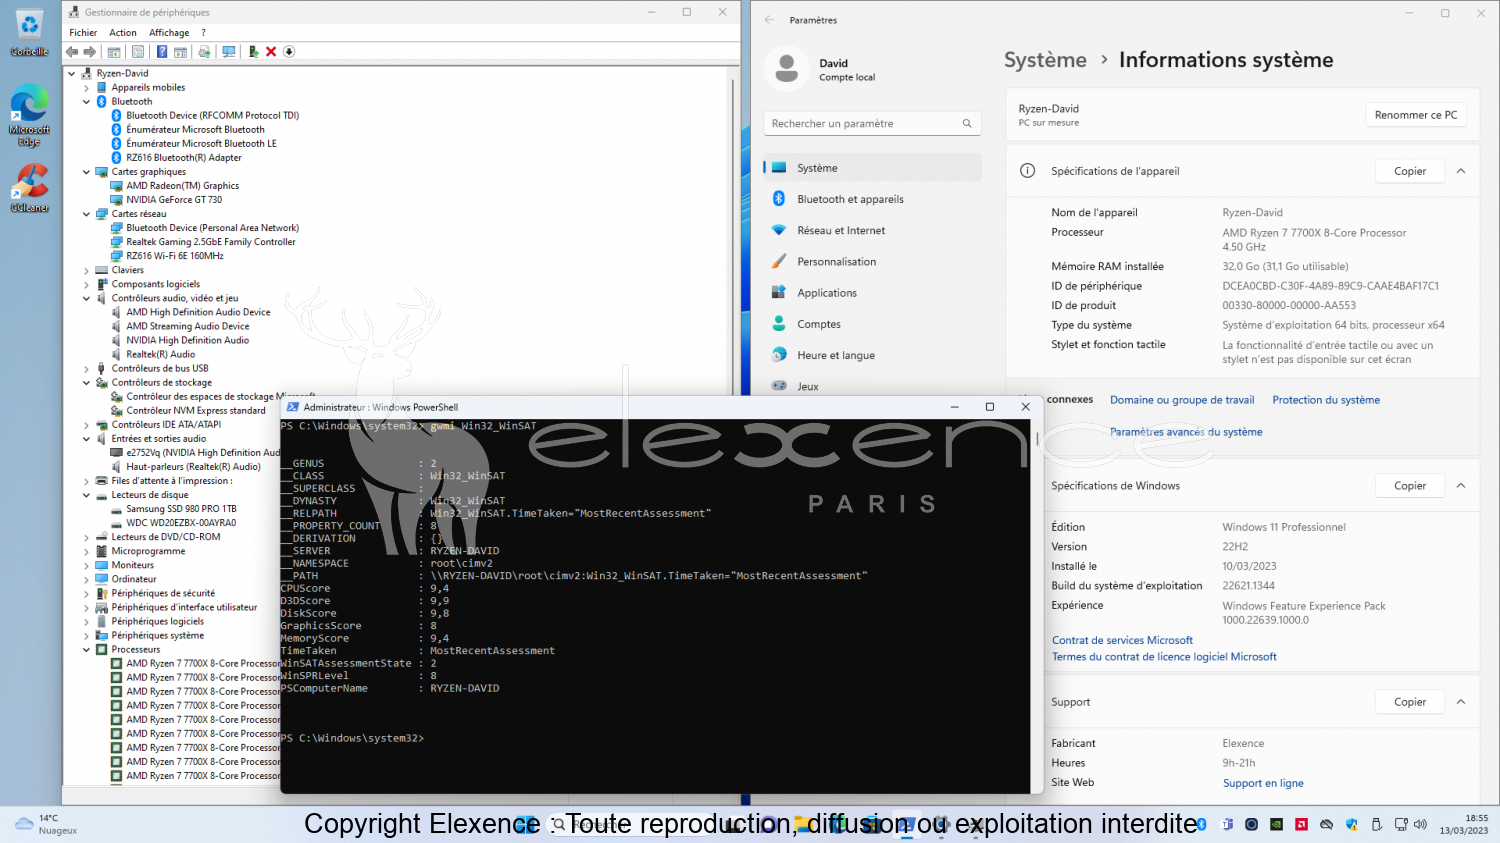
Task: Open the Affichage menu
Action: point(169,33)
